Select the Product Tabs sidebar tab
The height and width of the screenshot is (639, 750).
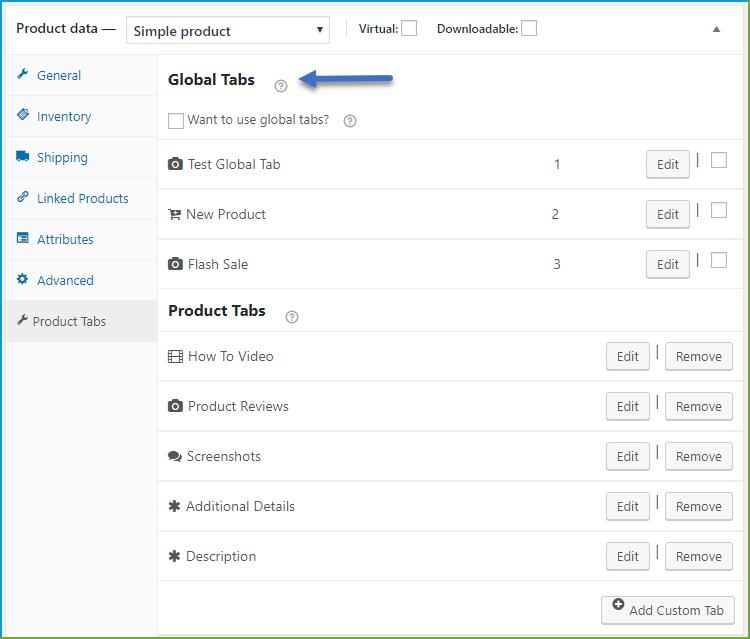[81, 321]
